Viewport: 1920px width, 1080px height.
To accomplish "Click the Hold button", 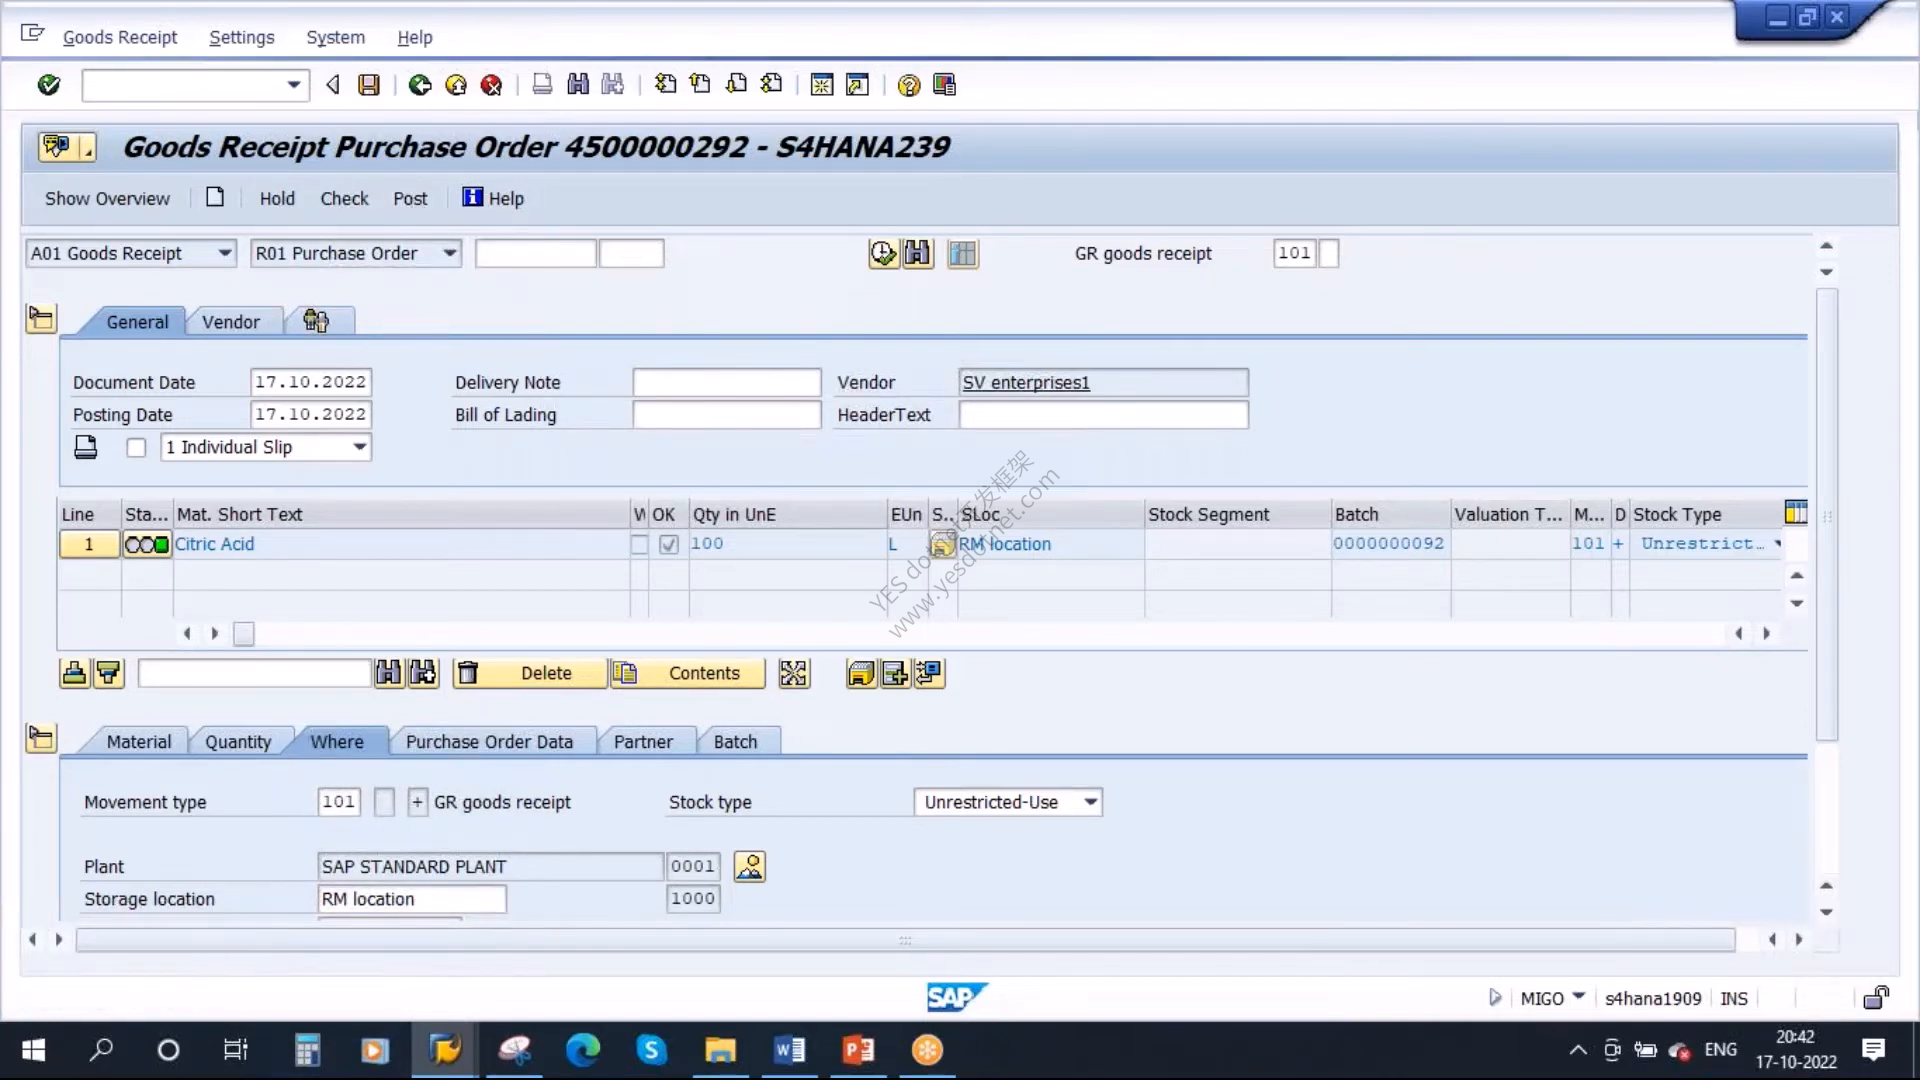I will click(277, 198).
